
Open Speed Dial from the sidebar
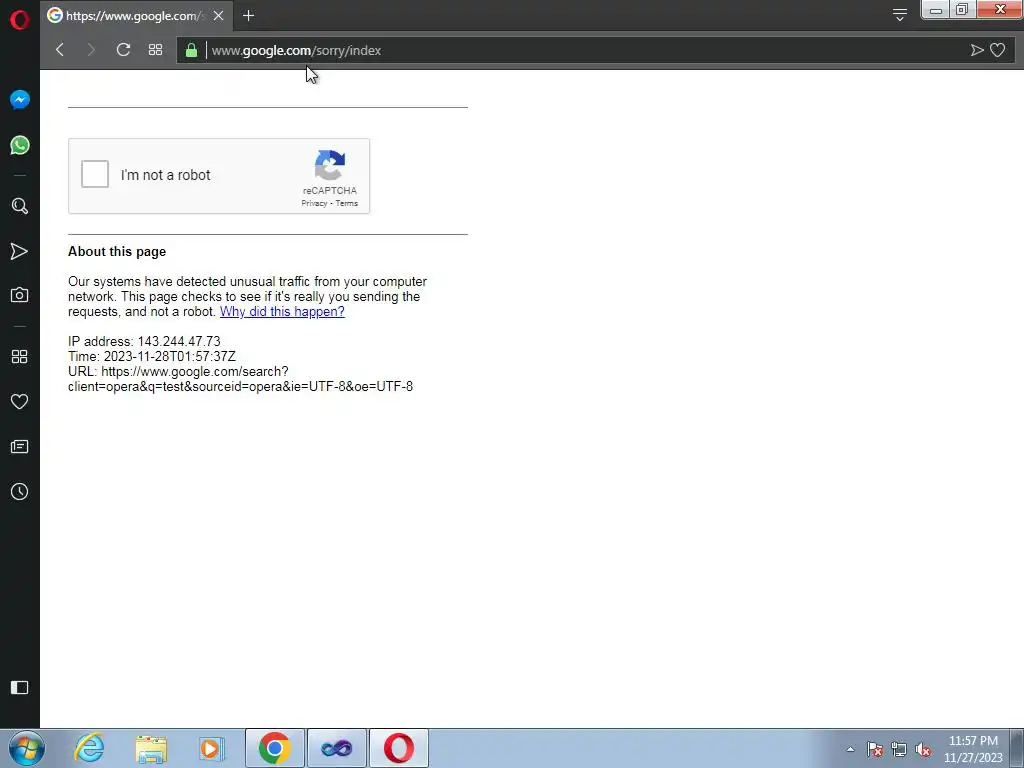click(20, 357)
